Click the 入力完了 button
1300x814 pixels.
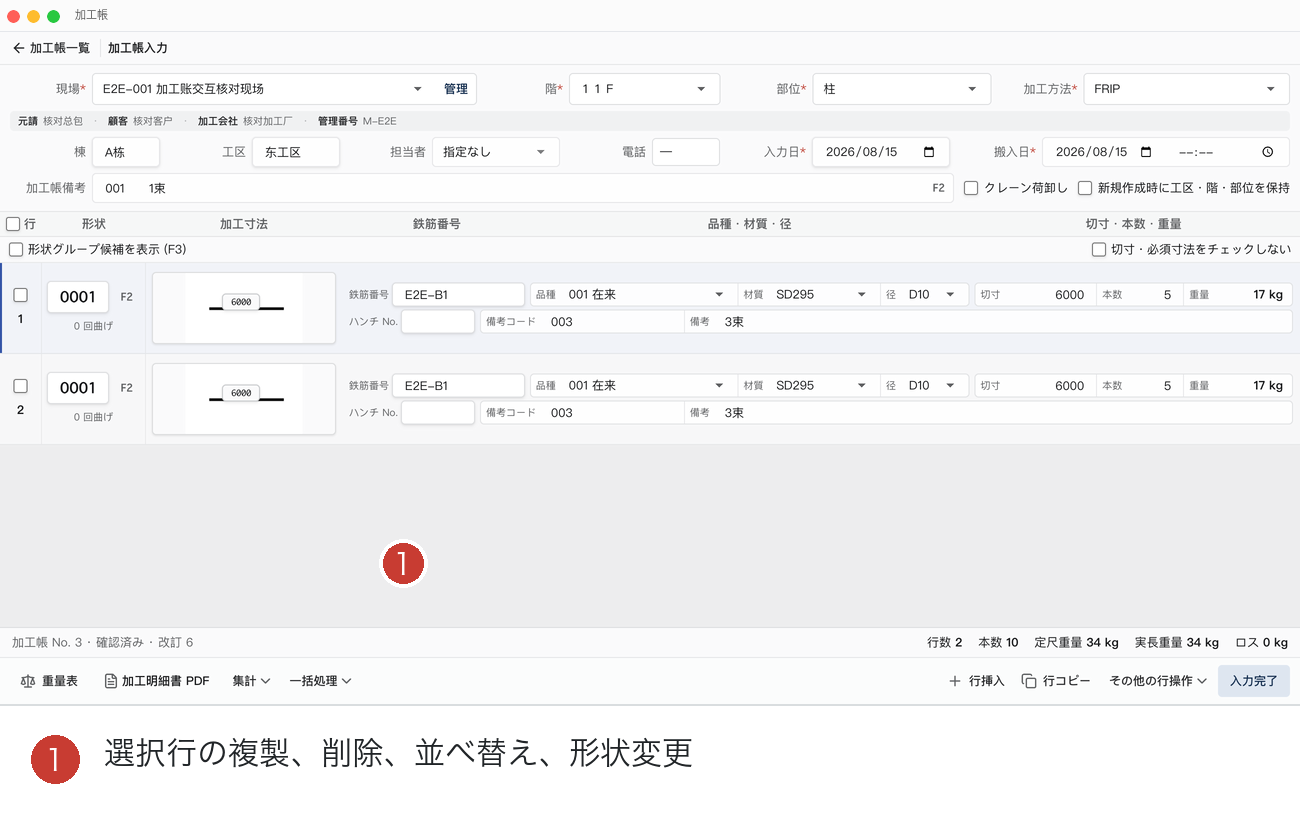tap(1254, 681)
